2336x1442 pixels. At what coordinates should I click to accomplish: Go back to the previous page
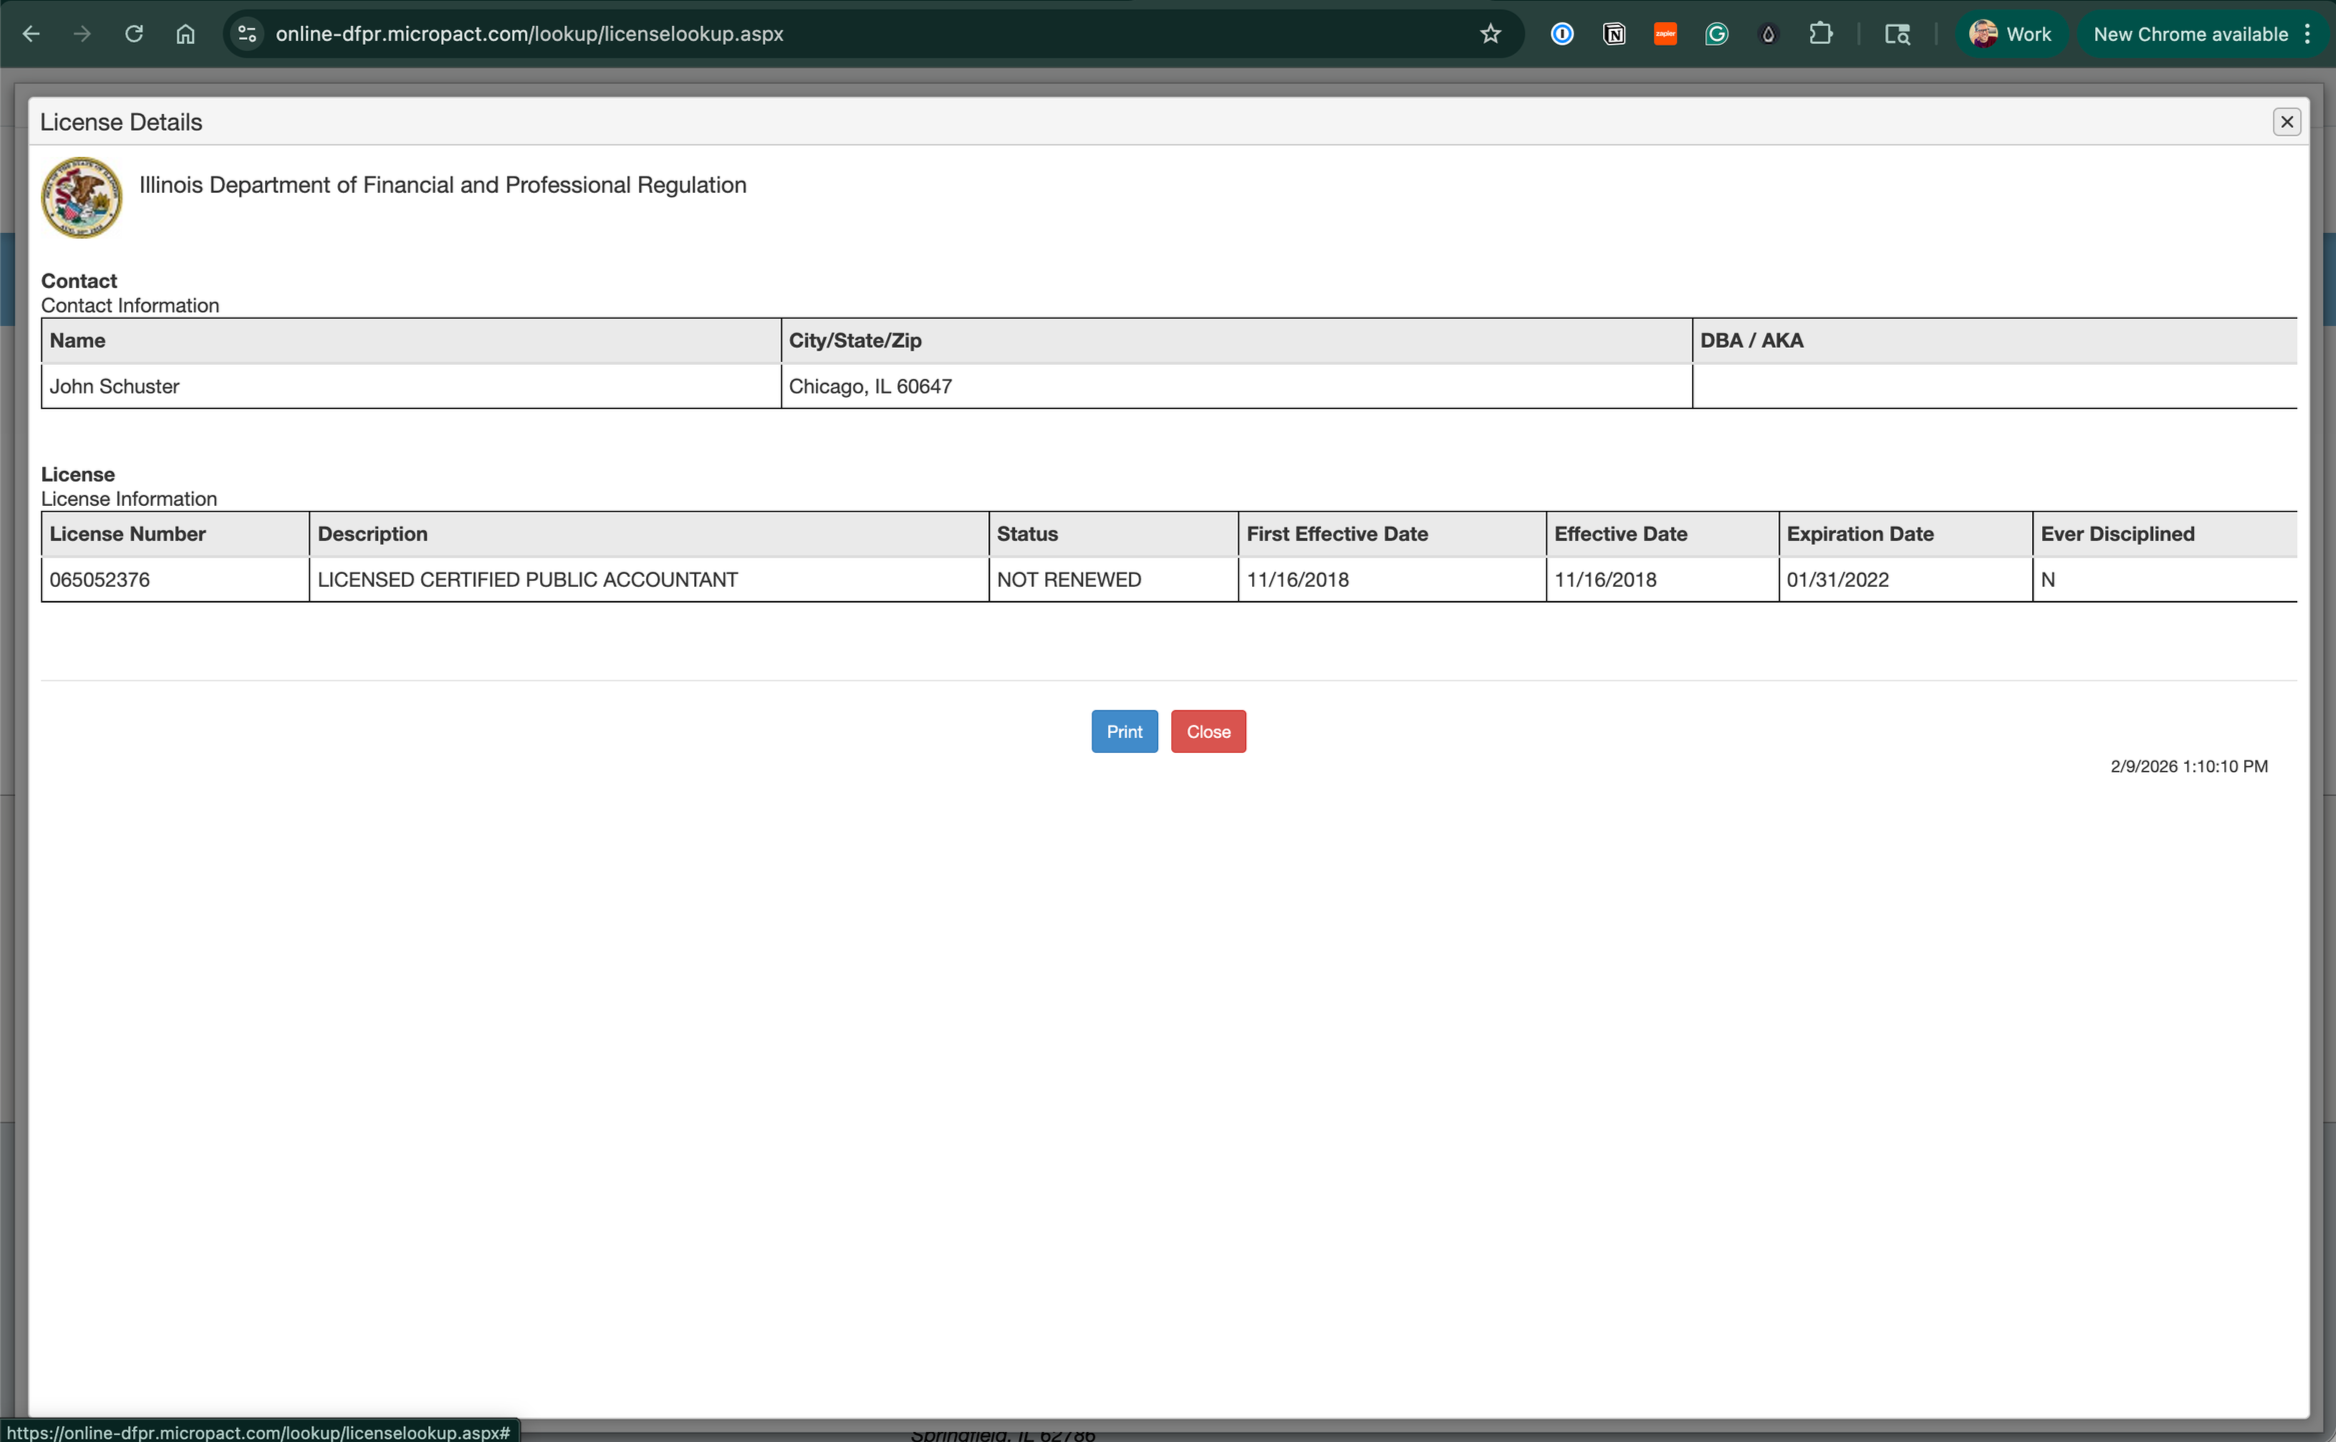31,34
